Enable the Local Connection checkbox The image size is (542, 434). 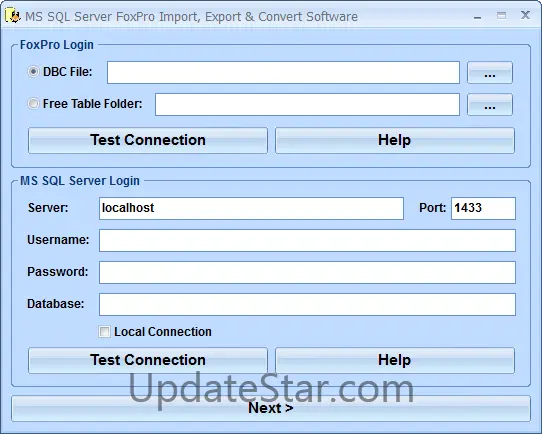(x=104, y=332)
